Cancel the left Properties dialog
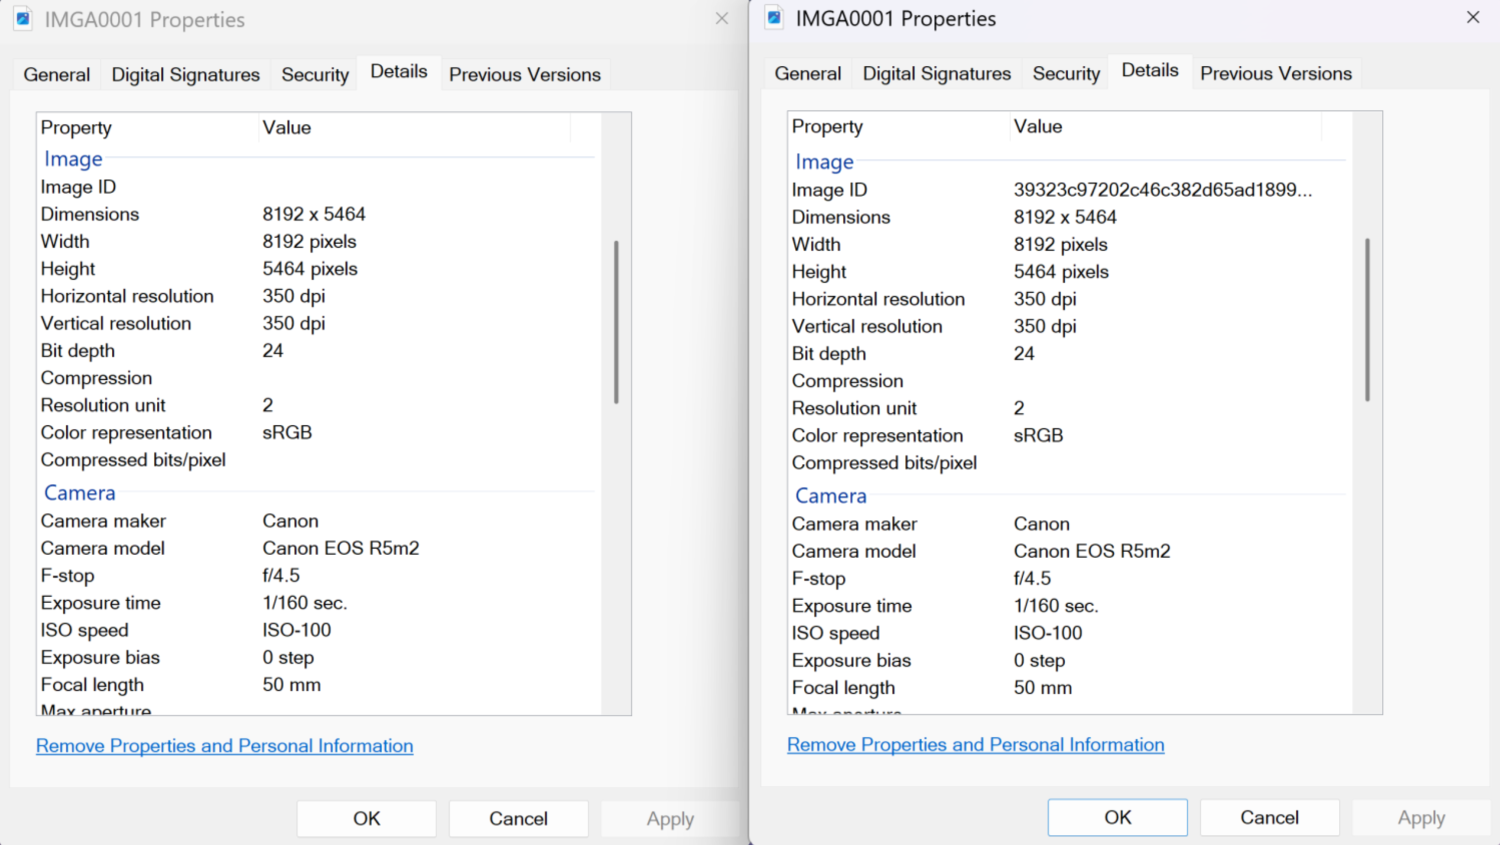 click(518, 818)
